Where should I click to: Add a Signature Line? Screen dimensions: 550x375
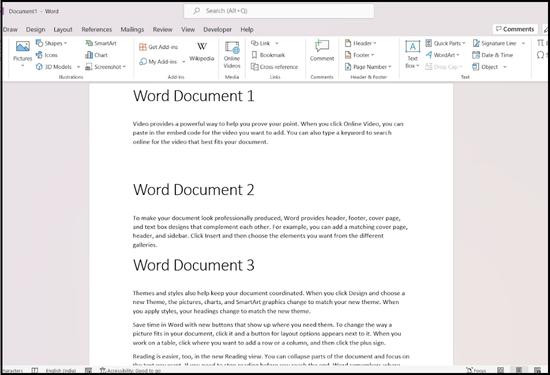[495, 43]
